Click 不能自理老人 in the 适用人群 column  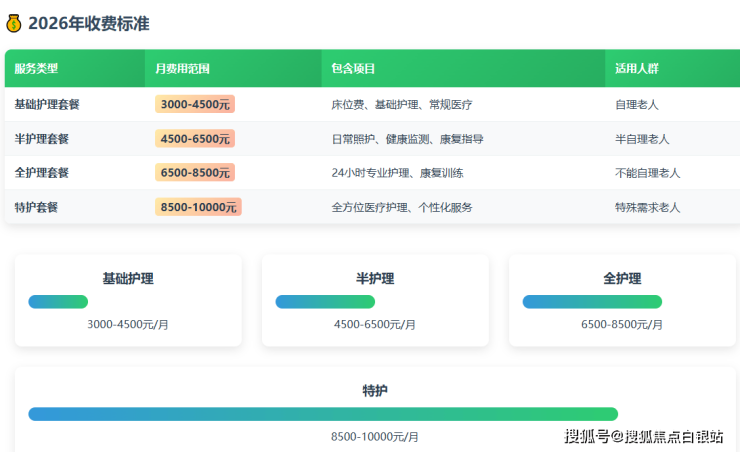[647, 173]
